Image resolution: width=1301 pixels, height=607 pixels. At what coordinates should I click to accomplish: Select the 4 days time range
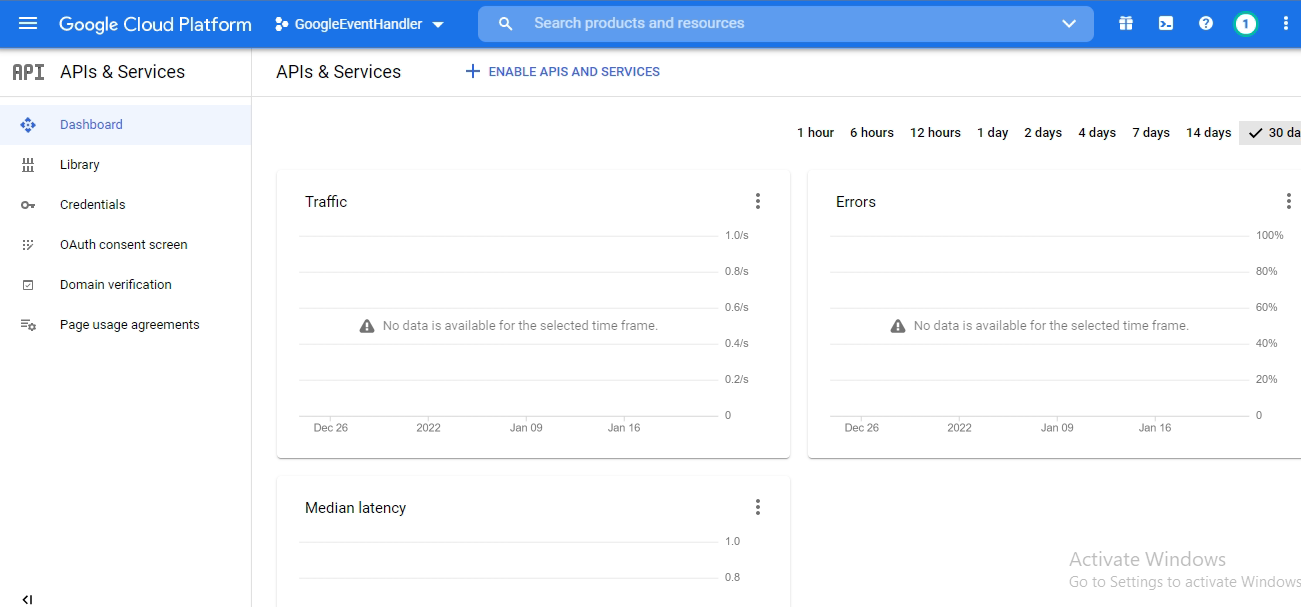pyautogui.click(x=1097, y=133)
